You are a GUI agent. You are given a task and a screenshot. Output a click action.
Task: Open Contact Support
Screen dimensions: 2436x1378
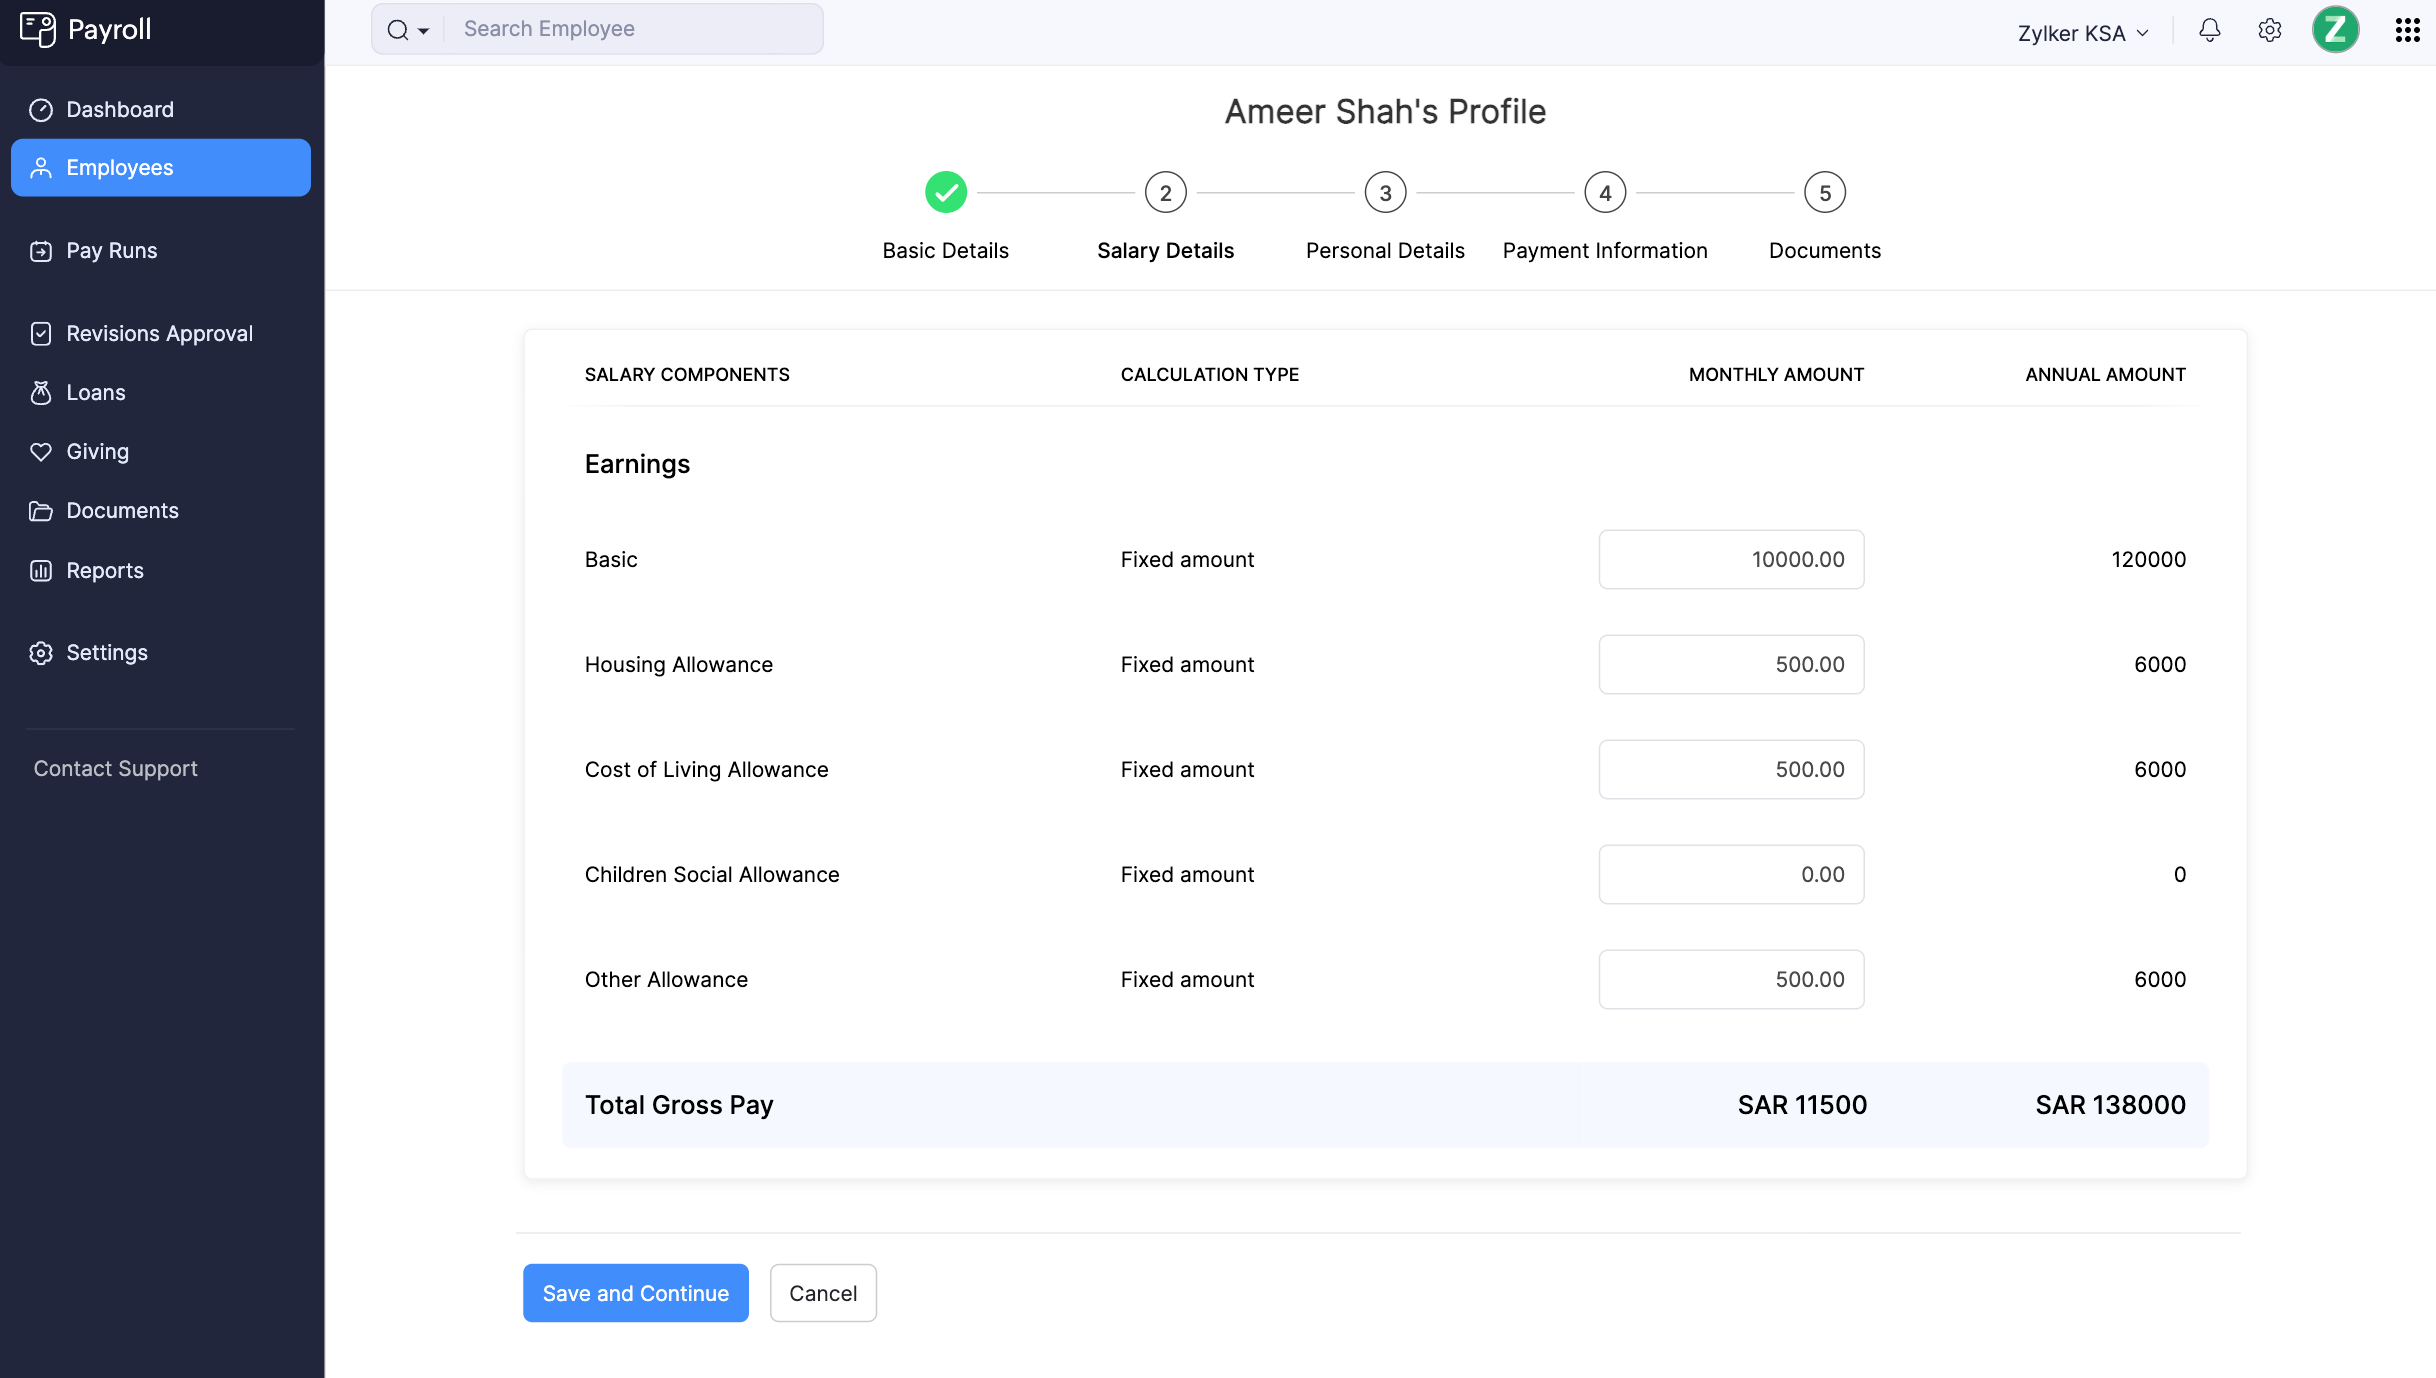[115, 768]
